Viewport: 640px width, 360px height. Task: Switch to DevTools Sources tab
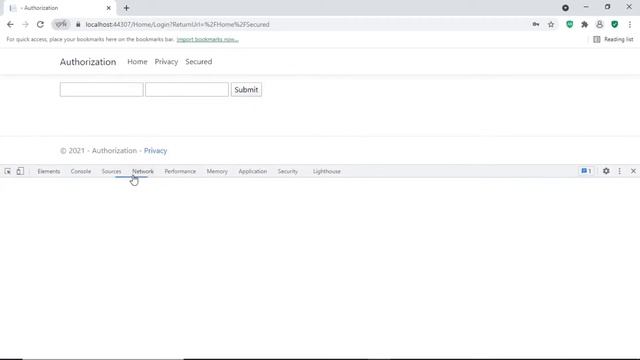click(111, 171)
